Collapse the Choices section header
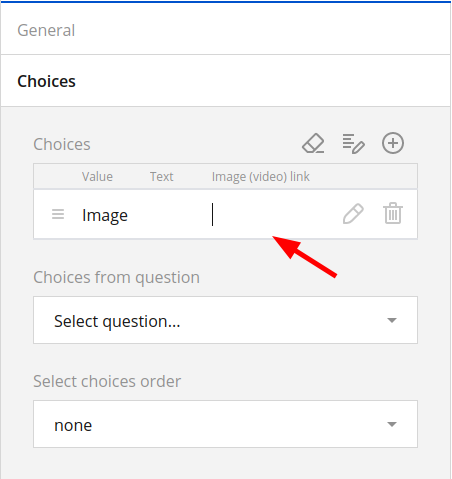Image resolution: width=452 pixels, height=479 pixels. 226,81
